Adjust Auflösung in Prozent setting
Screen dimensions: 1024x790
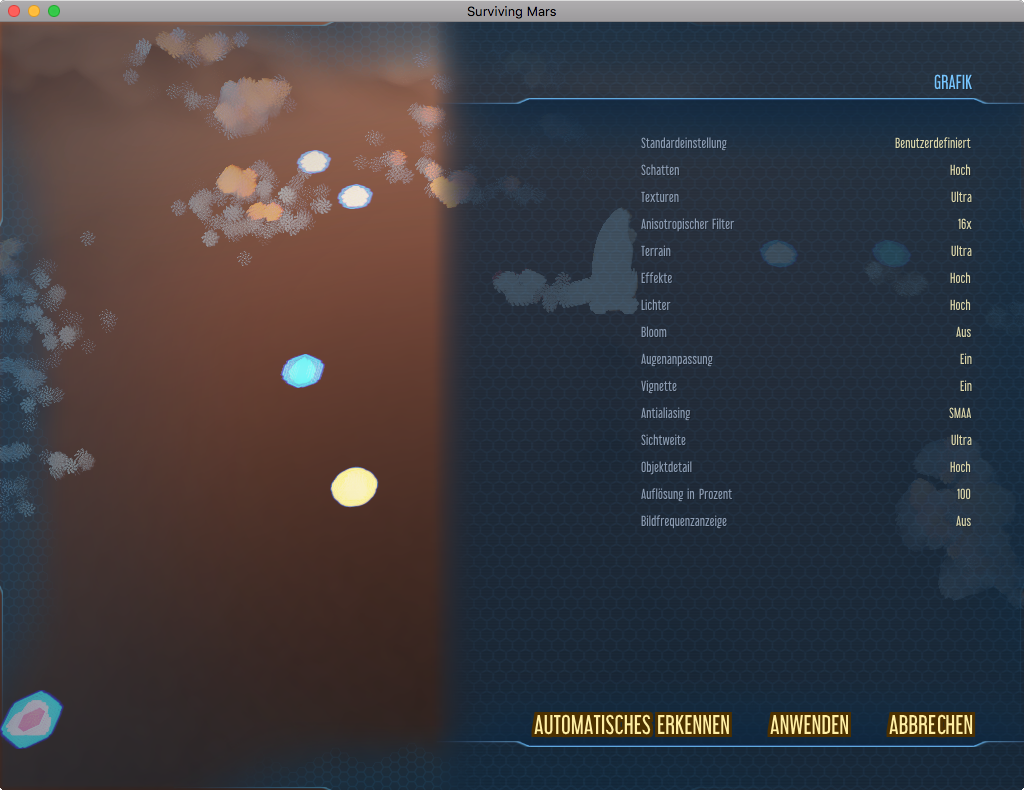[x=806, y=494]
